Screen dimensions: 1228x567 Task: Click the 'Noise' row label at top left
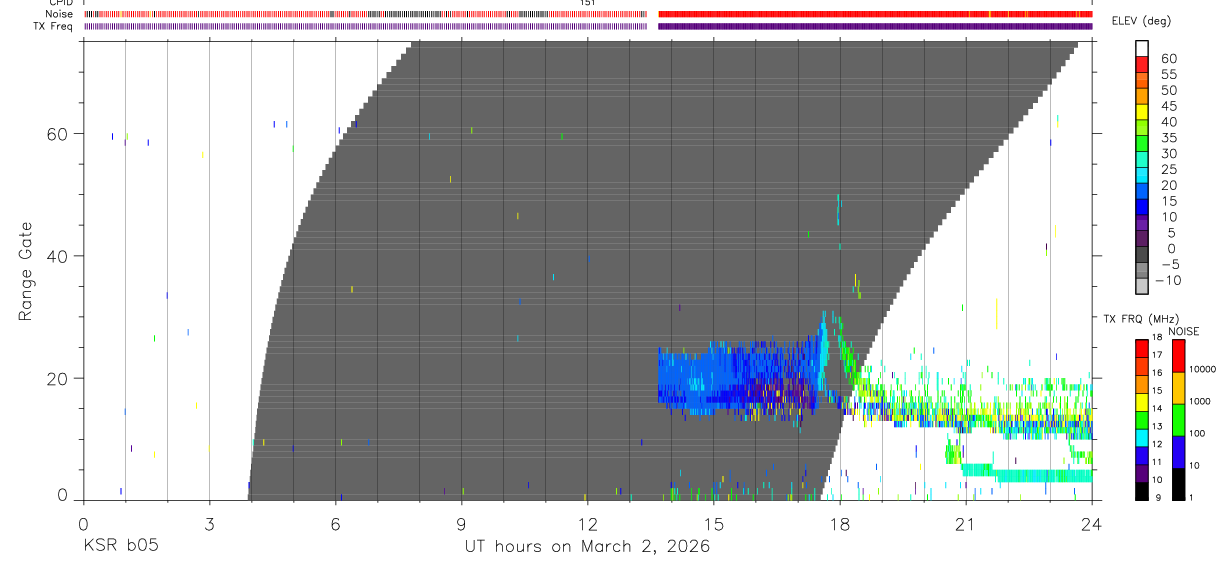click(59, 14)
